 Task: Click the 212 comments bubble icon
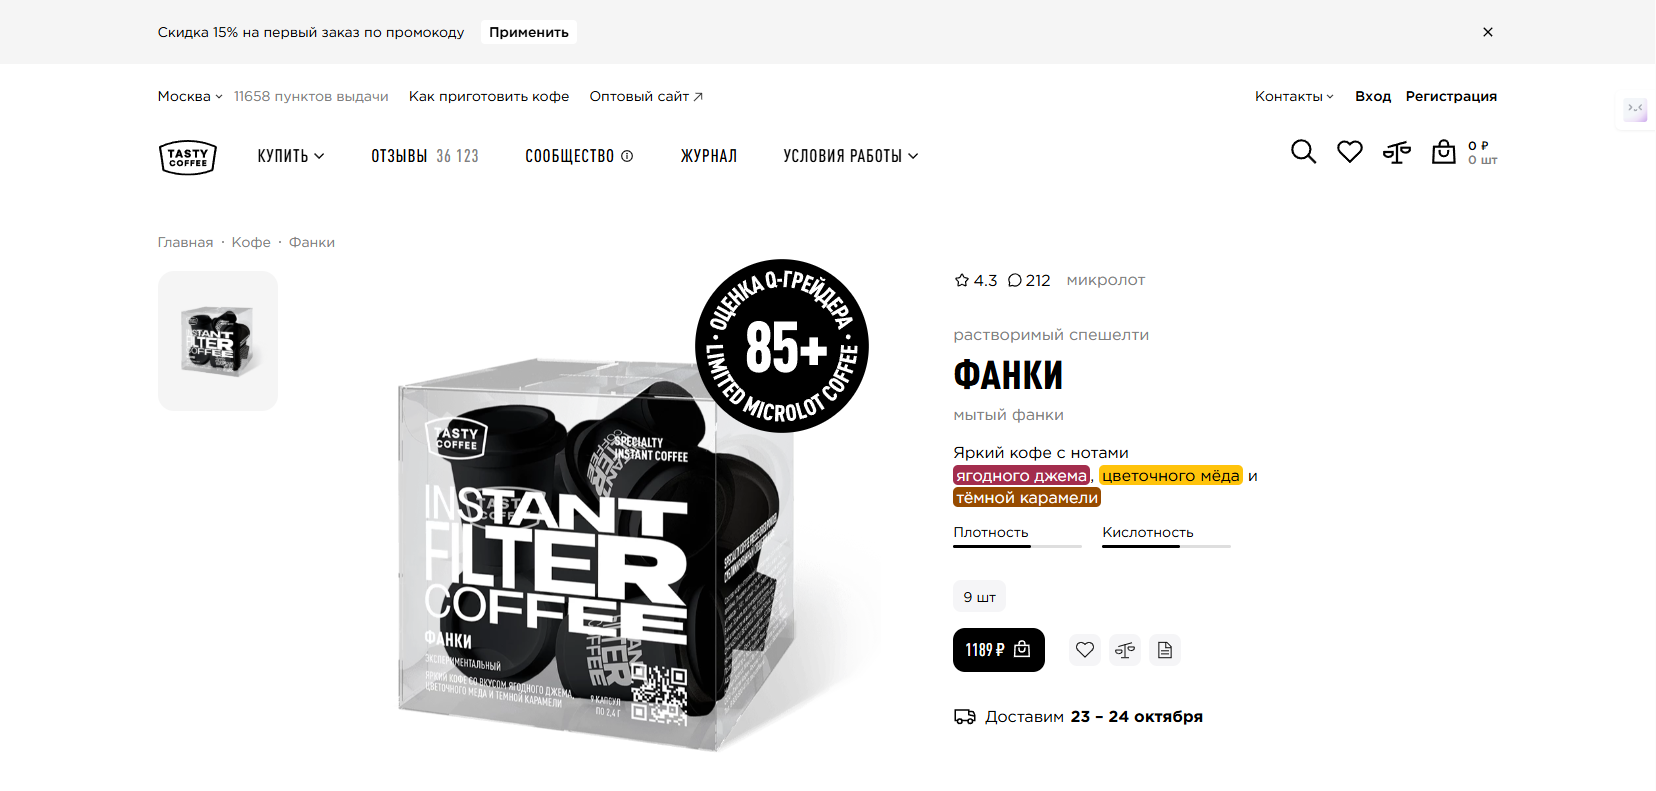coord(1014,280)
